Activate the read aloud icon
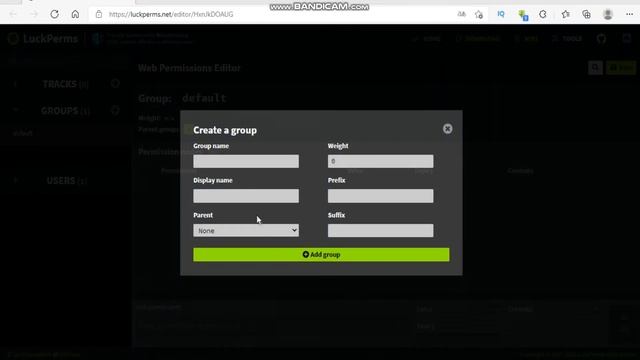The image size is (640, 360). [461, 14]
